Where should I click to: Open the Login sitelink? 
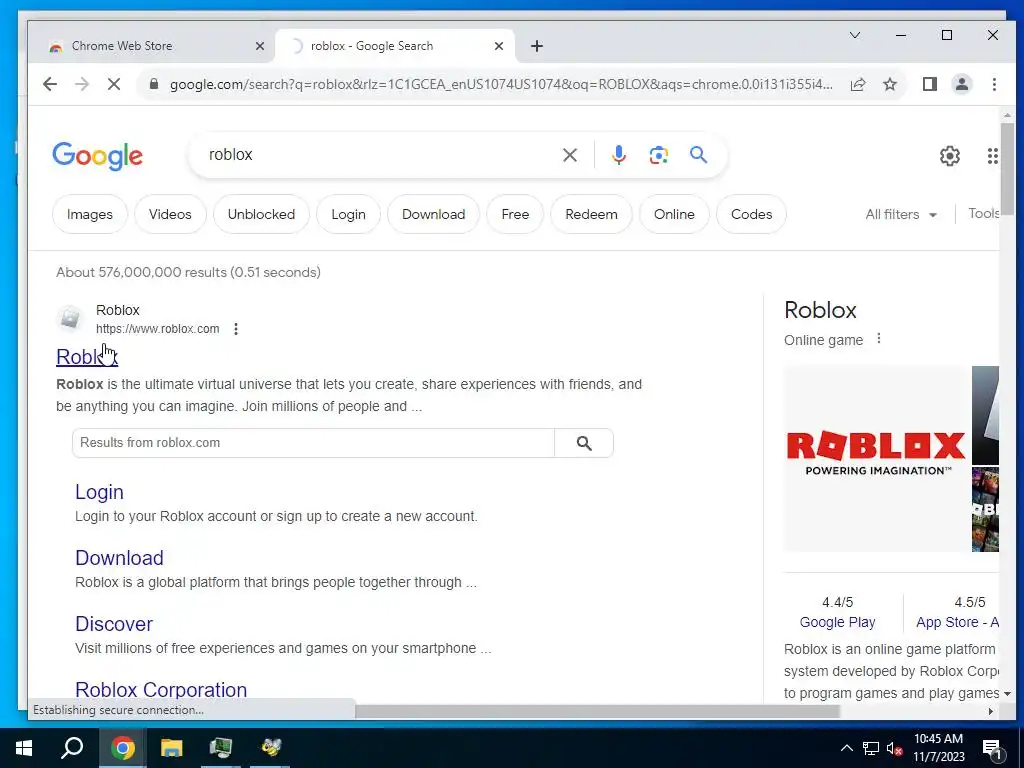(99, 492)
